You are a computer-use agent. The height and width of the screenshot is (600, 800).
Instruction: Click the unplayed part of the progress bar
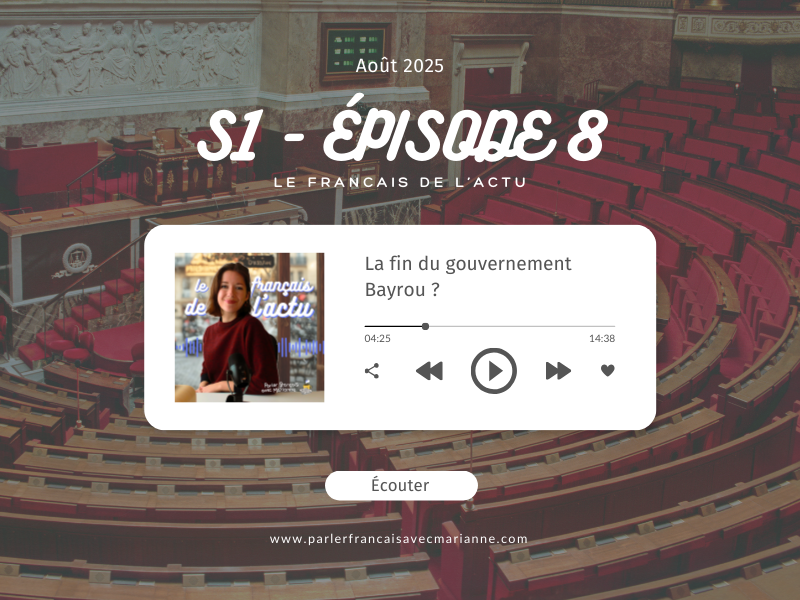coord(520,326)
